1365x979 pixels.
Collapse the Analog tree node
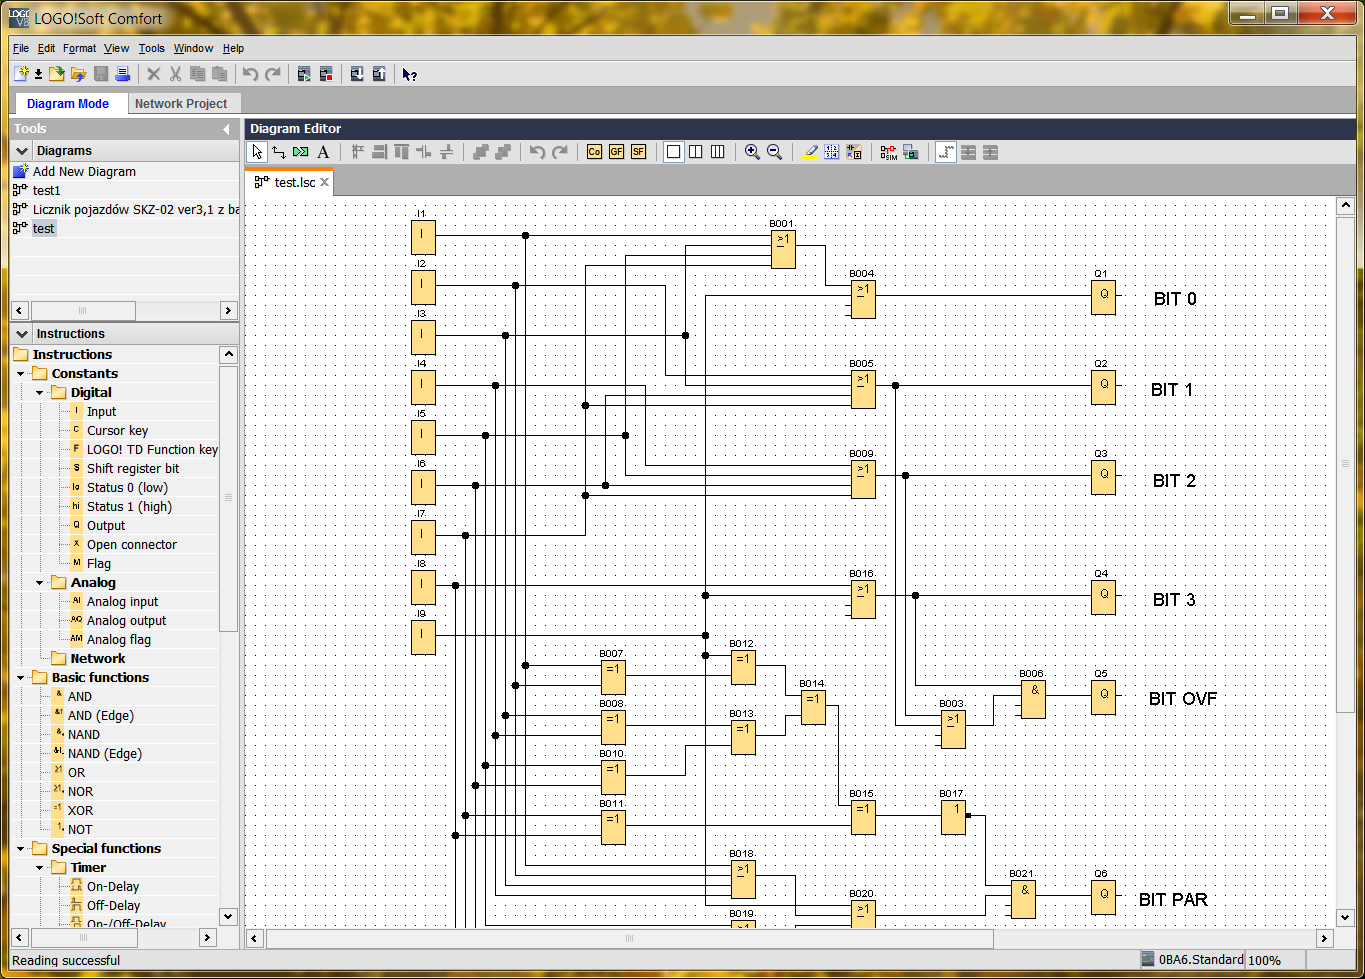40,583
